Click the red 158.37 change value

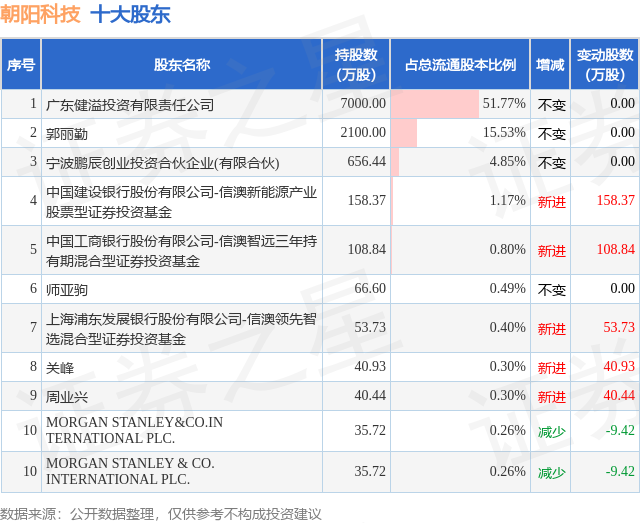click(x=616, y=200)
